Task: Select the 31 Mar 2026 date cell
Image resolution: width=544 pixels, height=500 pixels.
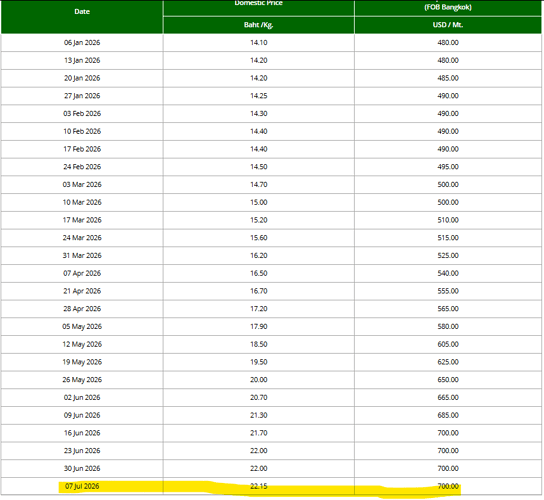Action: pyautogui.click(x=82, y=255)
